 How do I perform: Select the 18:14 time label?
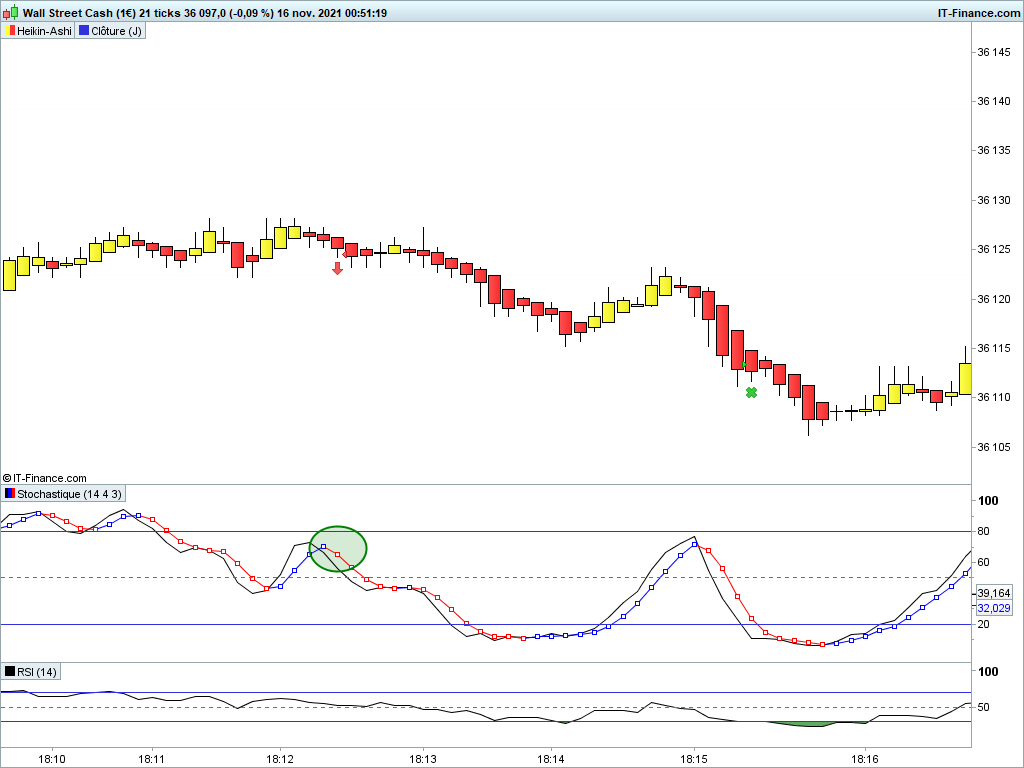(x=551, y=759)
